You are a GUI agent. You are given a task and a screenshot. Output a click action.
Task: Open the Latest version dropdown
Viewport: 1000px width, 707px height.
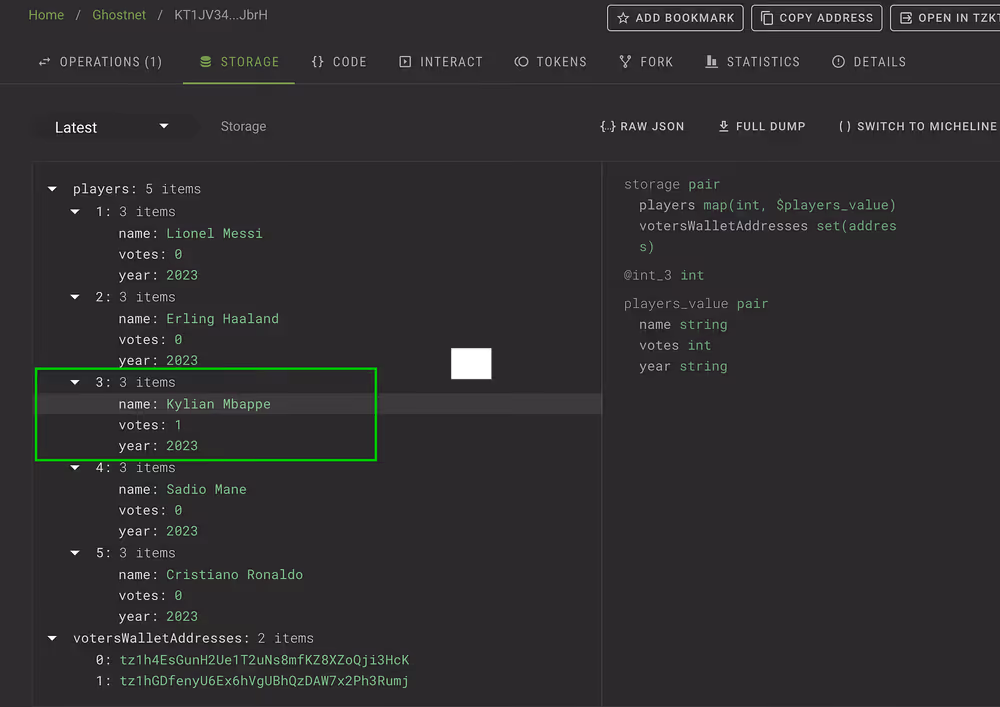112,127
